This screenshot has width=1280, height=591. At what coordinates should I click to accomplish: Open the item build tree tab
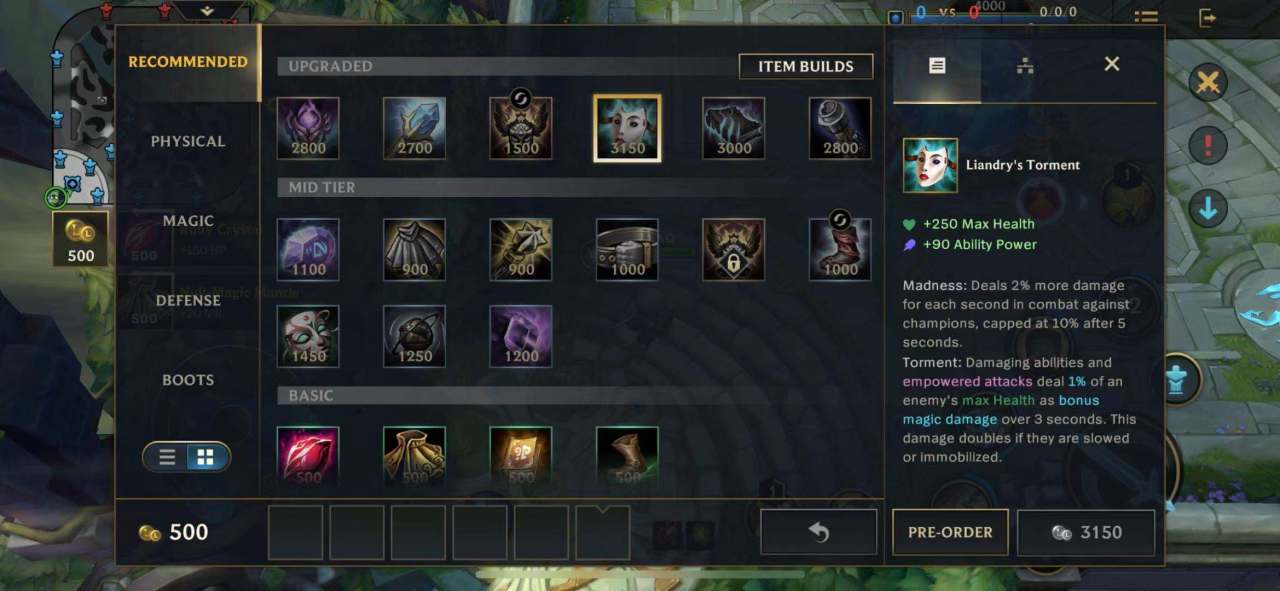(x=1024, y=65)
